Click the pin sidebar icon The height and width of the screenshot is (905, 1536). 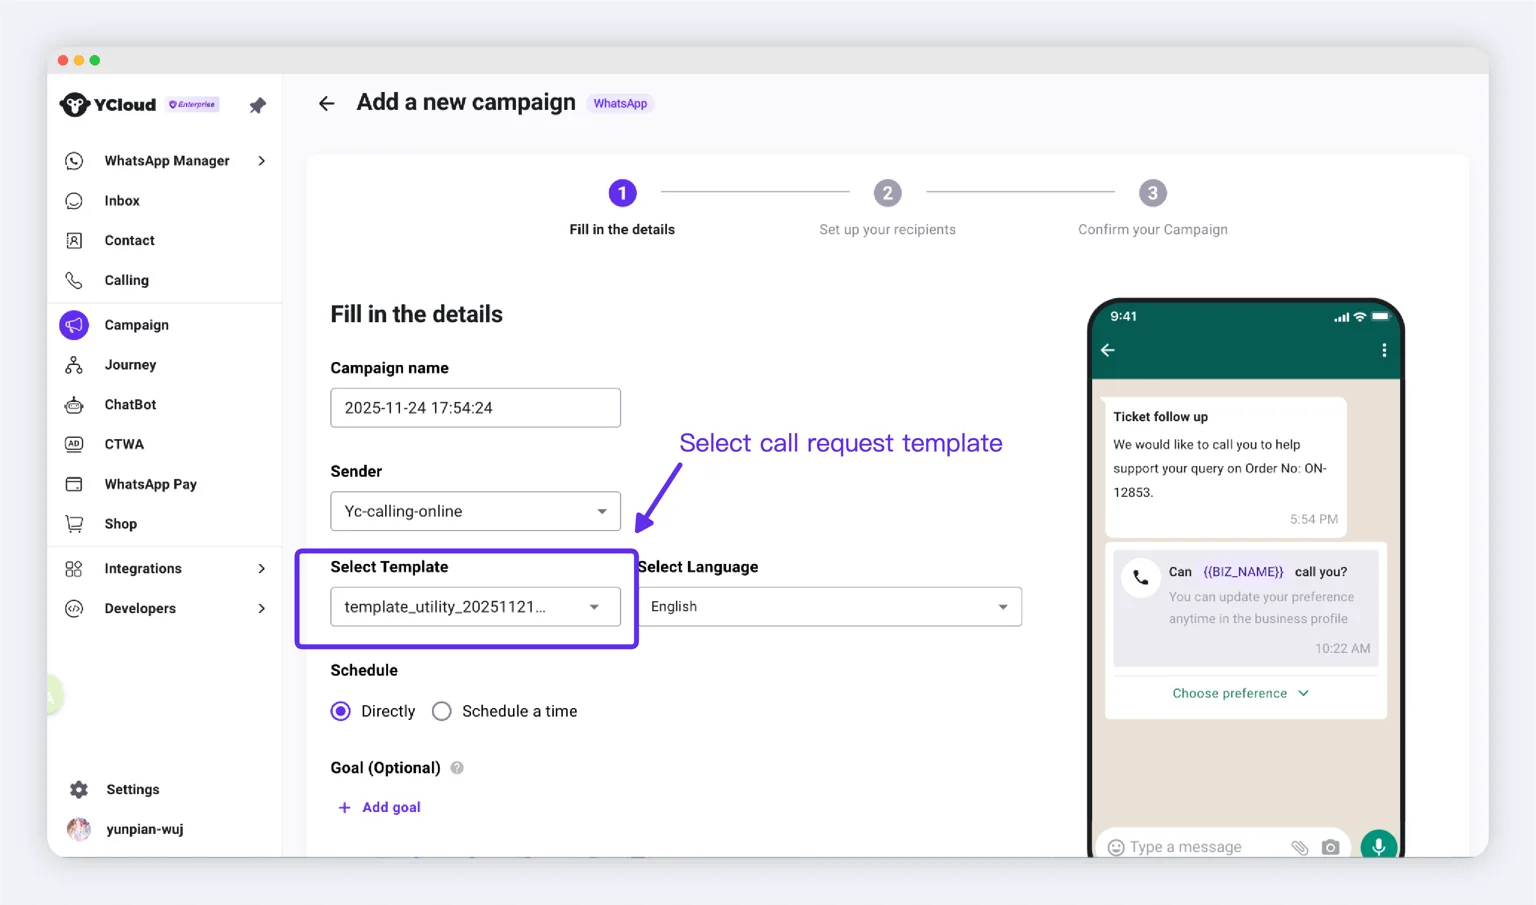click(x=258, y=105)
